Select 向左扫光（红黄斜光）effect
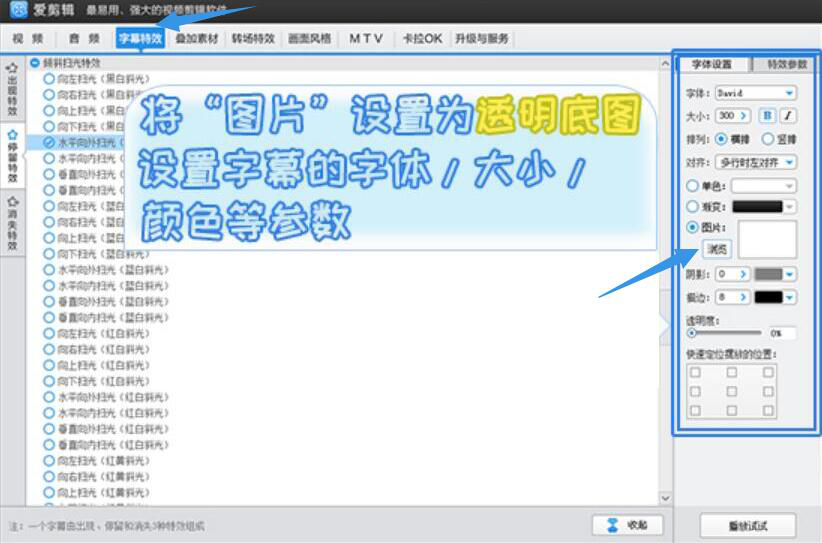The image size is (822, 543). (97, 461)
